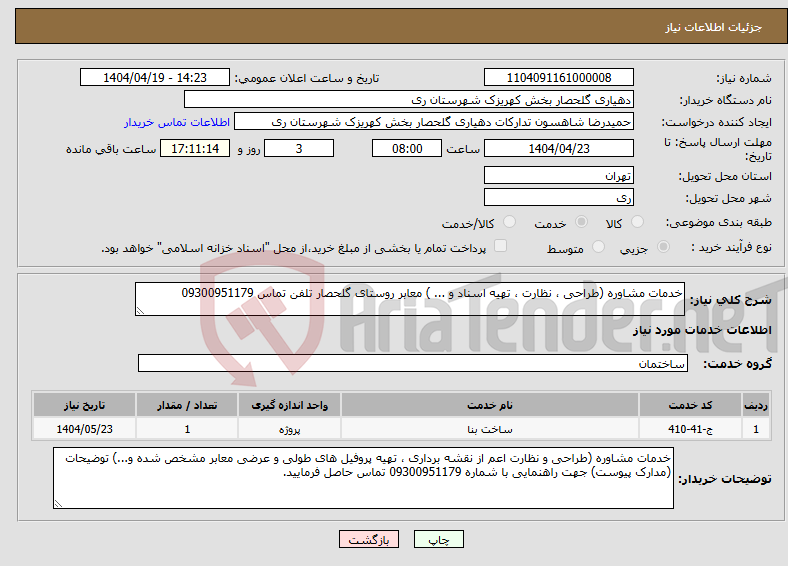Click the deadline date field 1404/04/23
Viewport: 788px width, 566px height.
click(559, 148)
